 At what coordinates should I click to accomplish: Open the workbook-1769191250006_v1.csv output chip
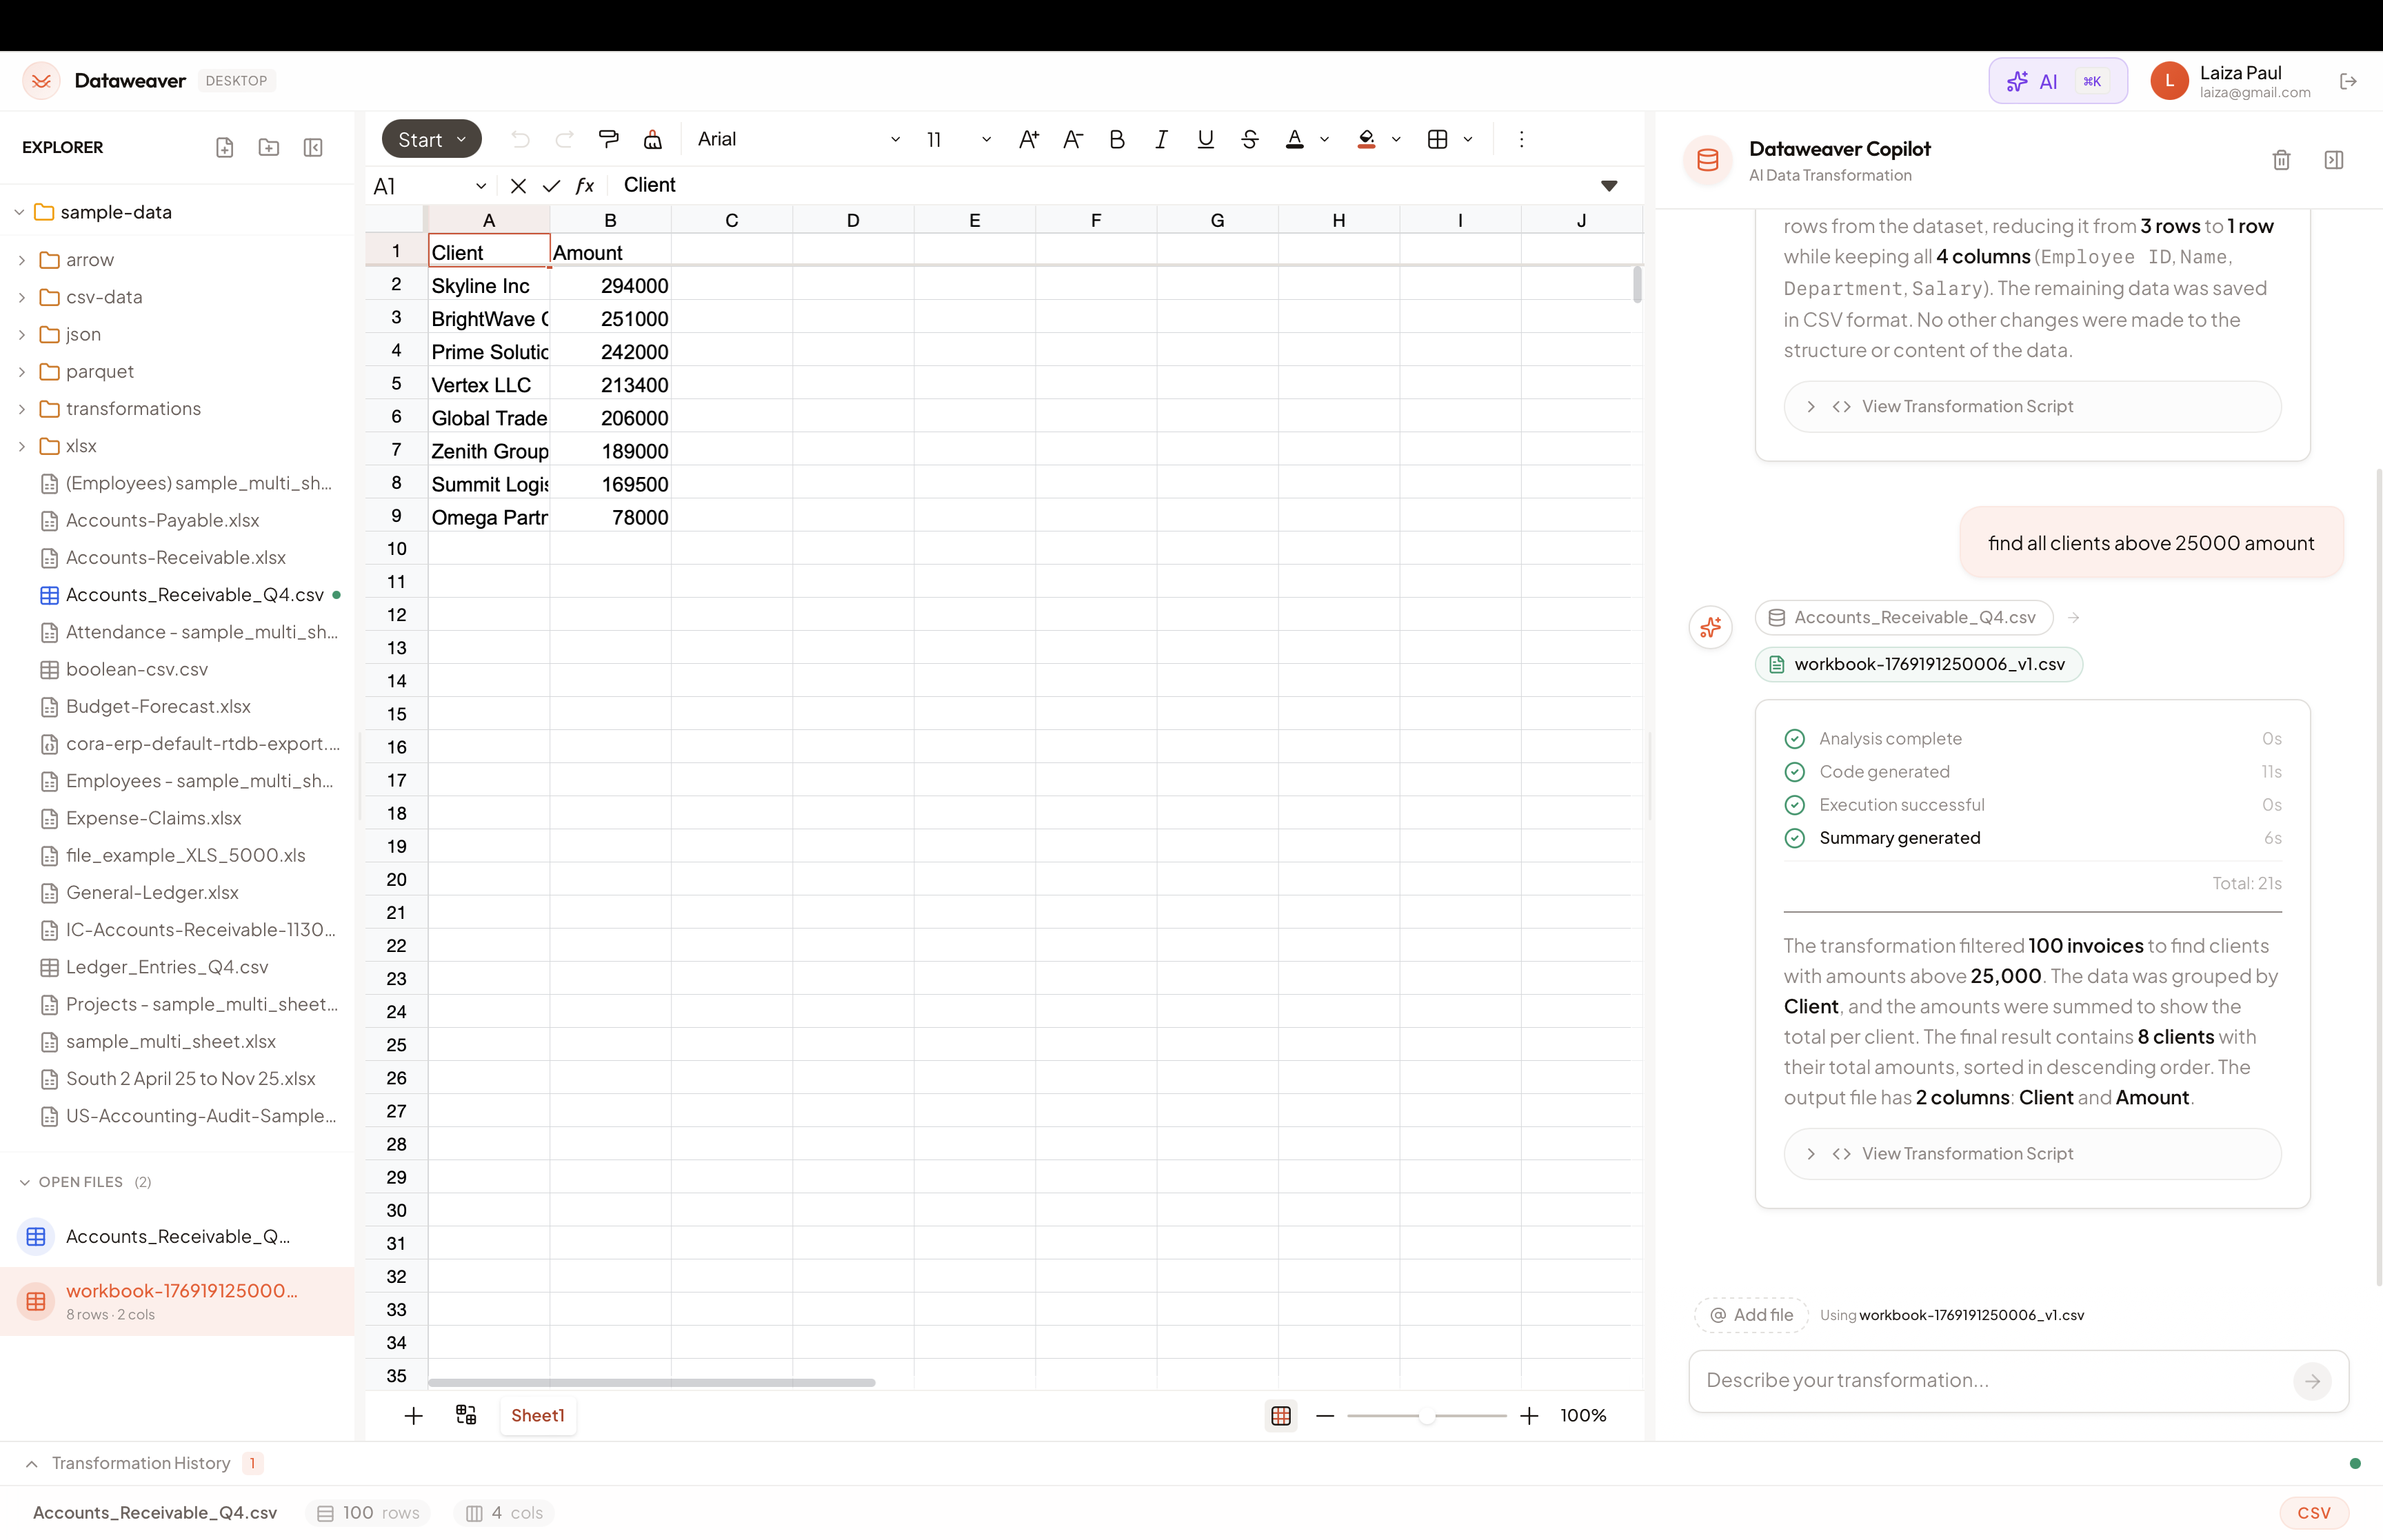1918,664
